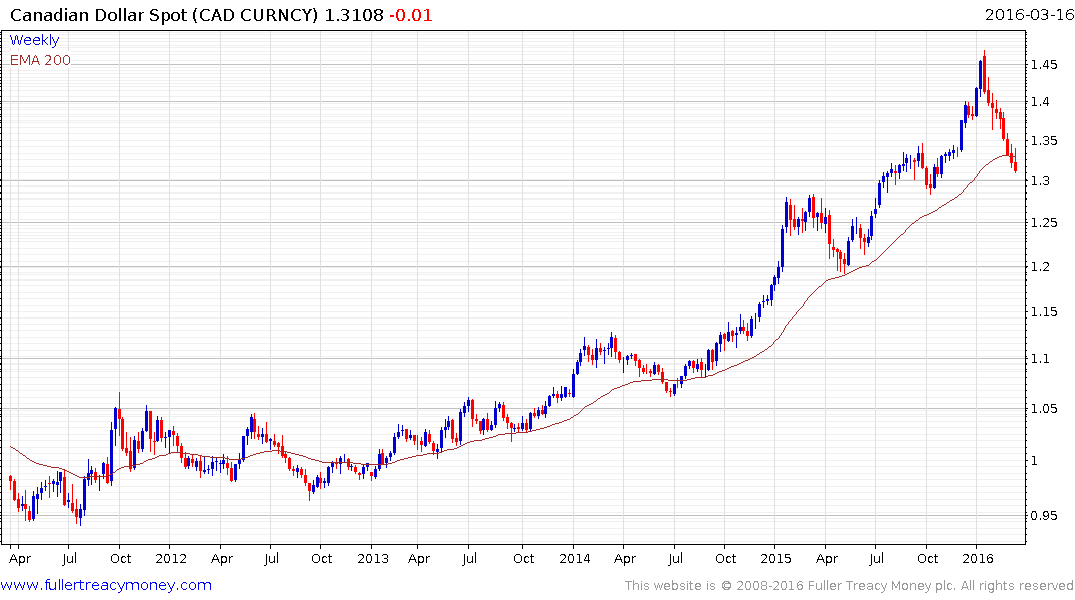Click the 2012 year axis label
This screenshot has width=1075, height=600.
[171, 558]
